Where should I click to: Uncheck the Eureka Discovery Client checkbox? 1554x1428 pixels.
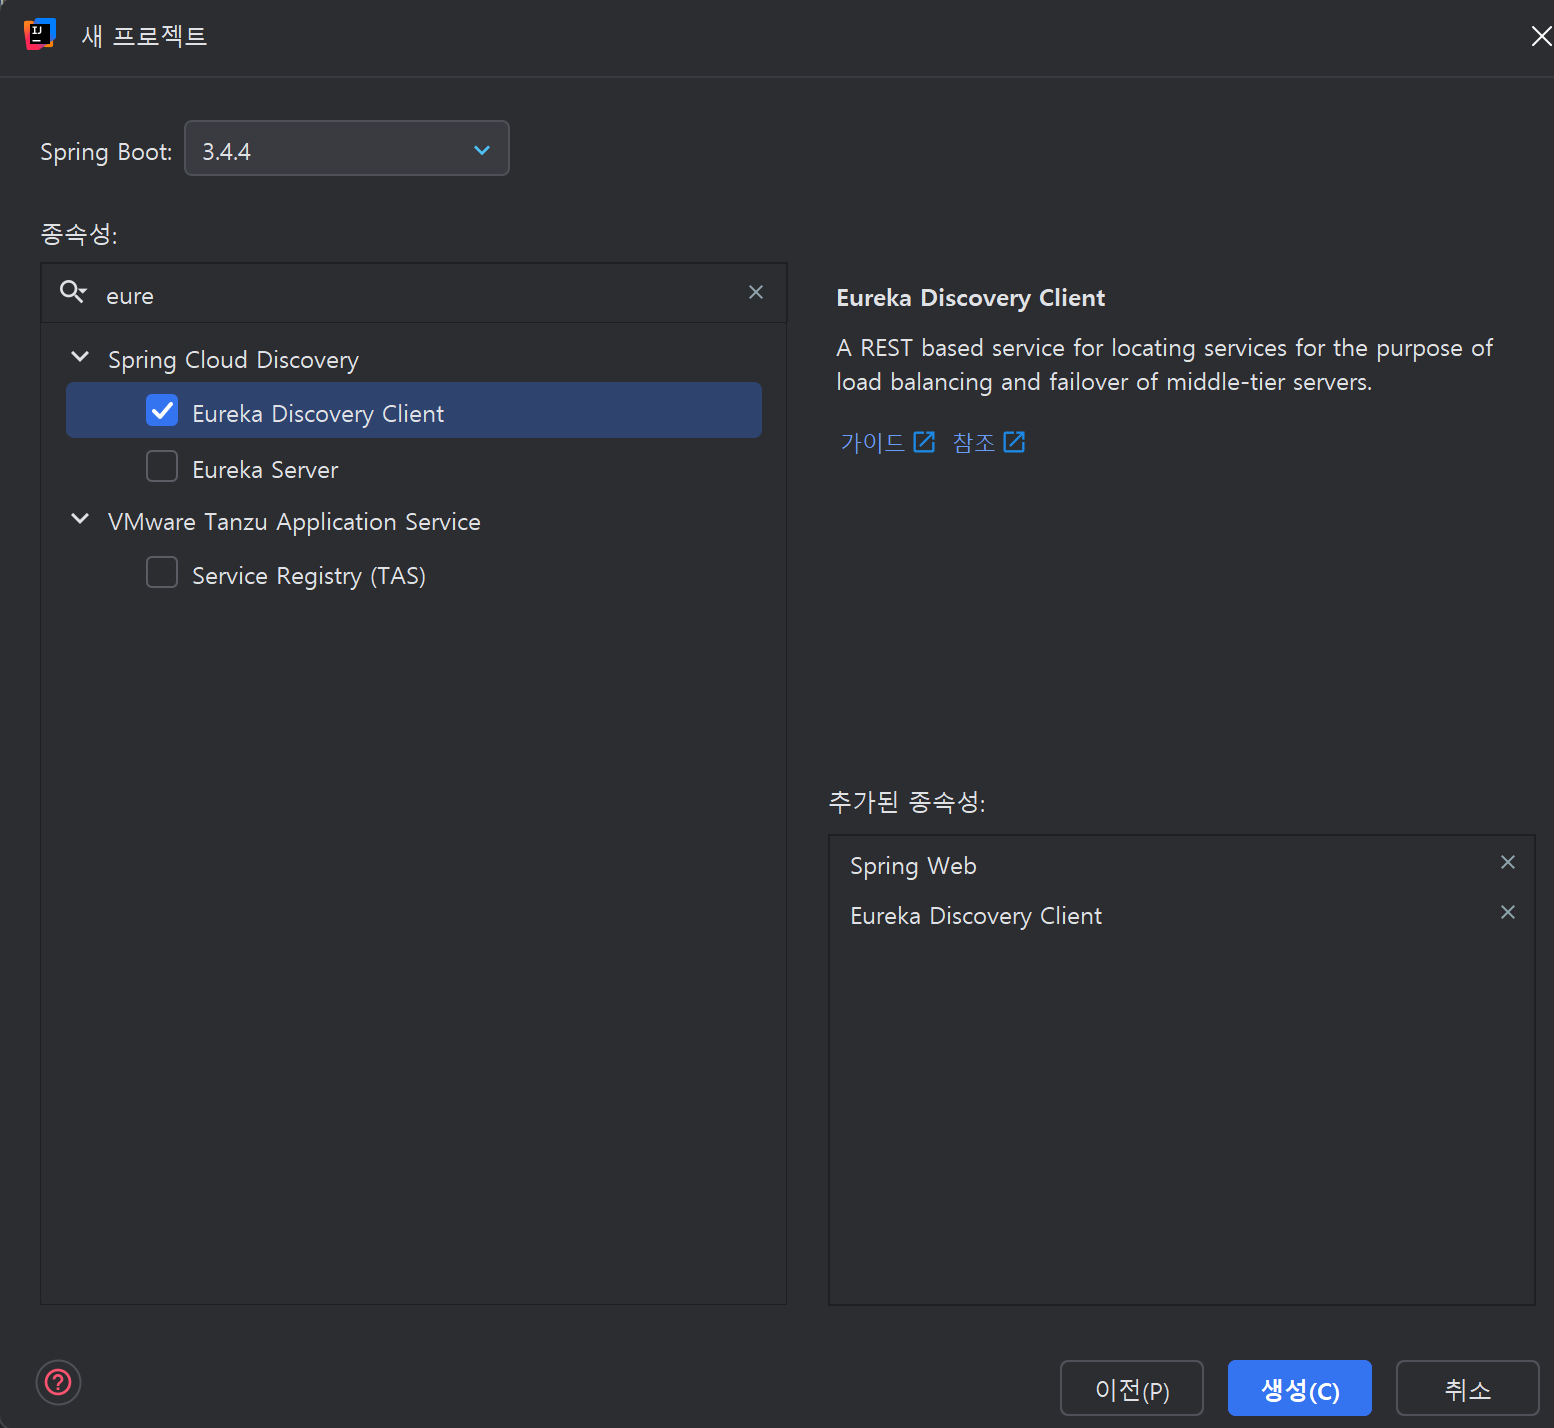click(162, 410)
